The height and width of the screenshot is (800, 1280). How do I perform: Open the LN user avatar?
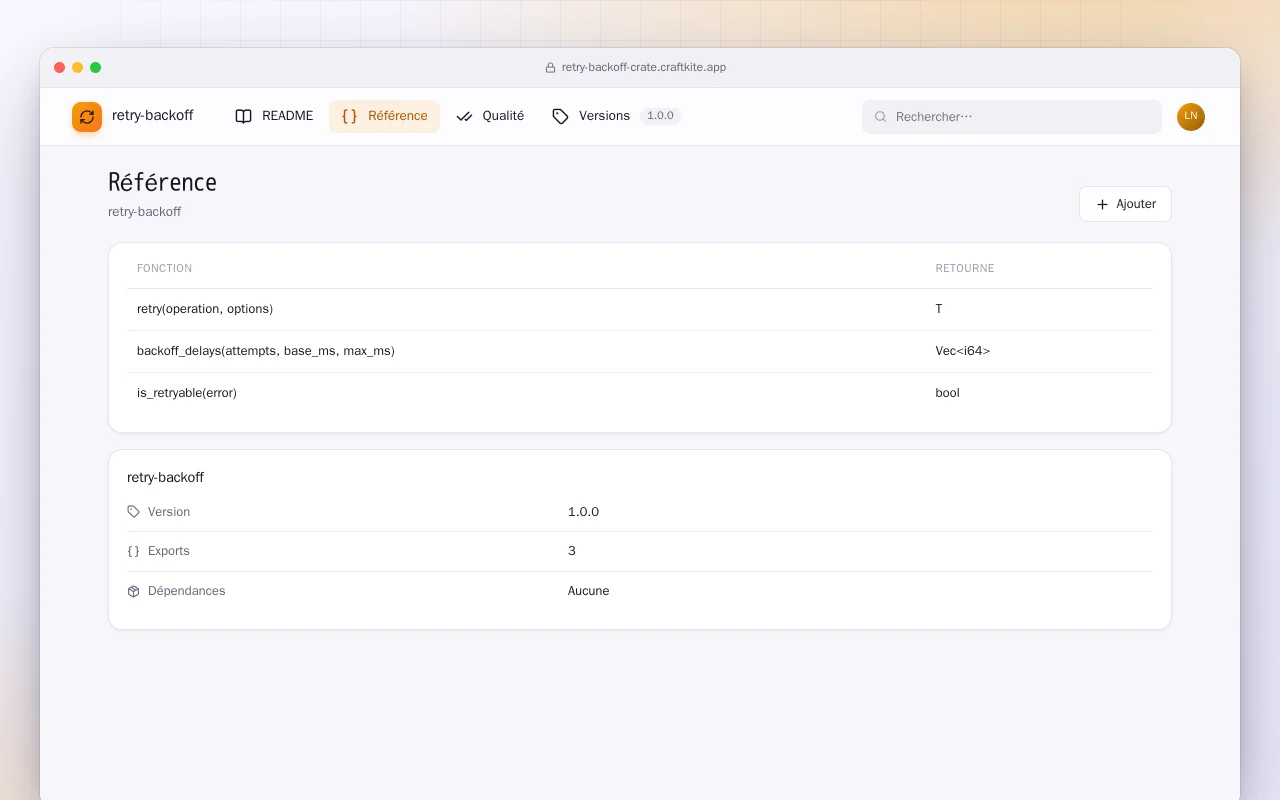(1191, 117)
